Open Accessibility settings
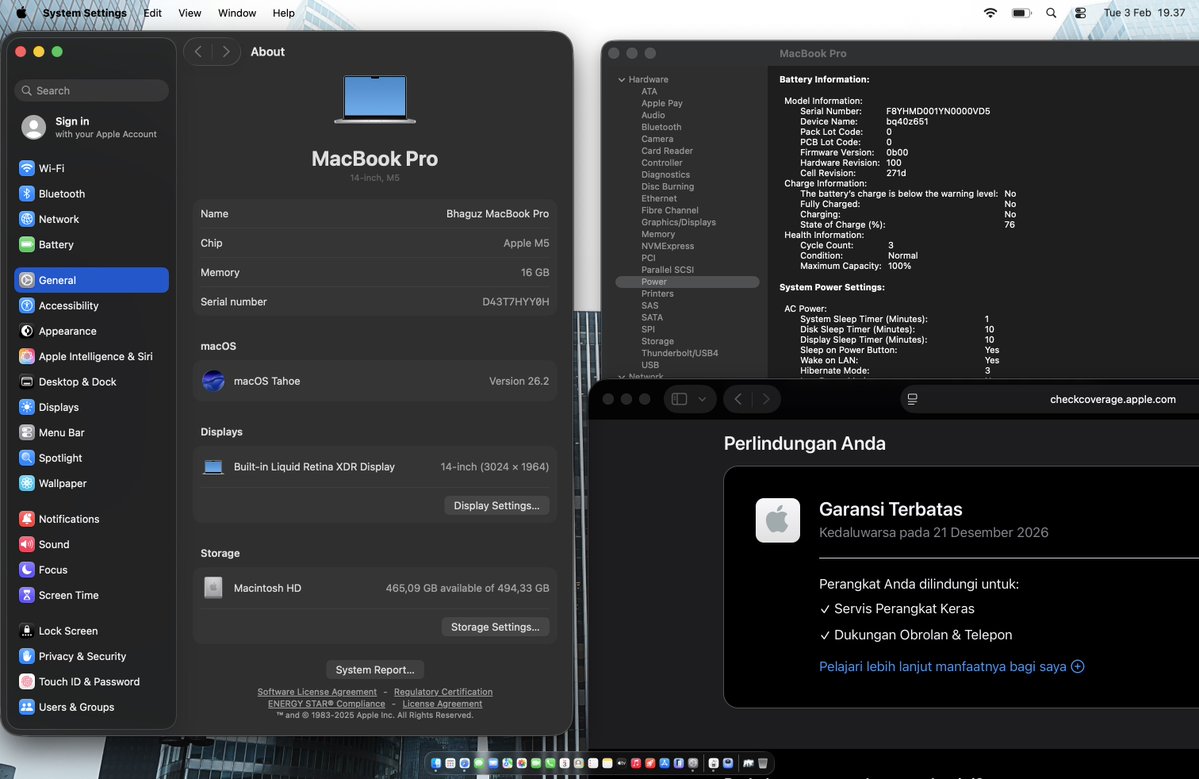Viewport: 1199px width, 779px height. click(91, 305)
